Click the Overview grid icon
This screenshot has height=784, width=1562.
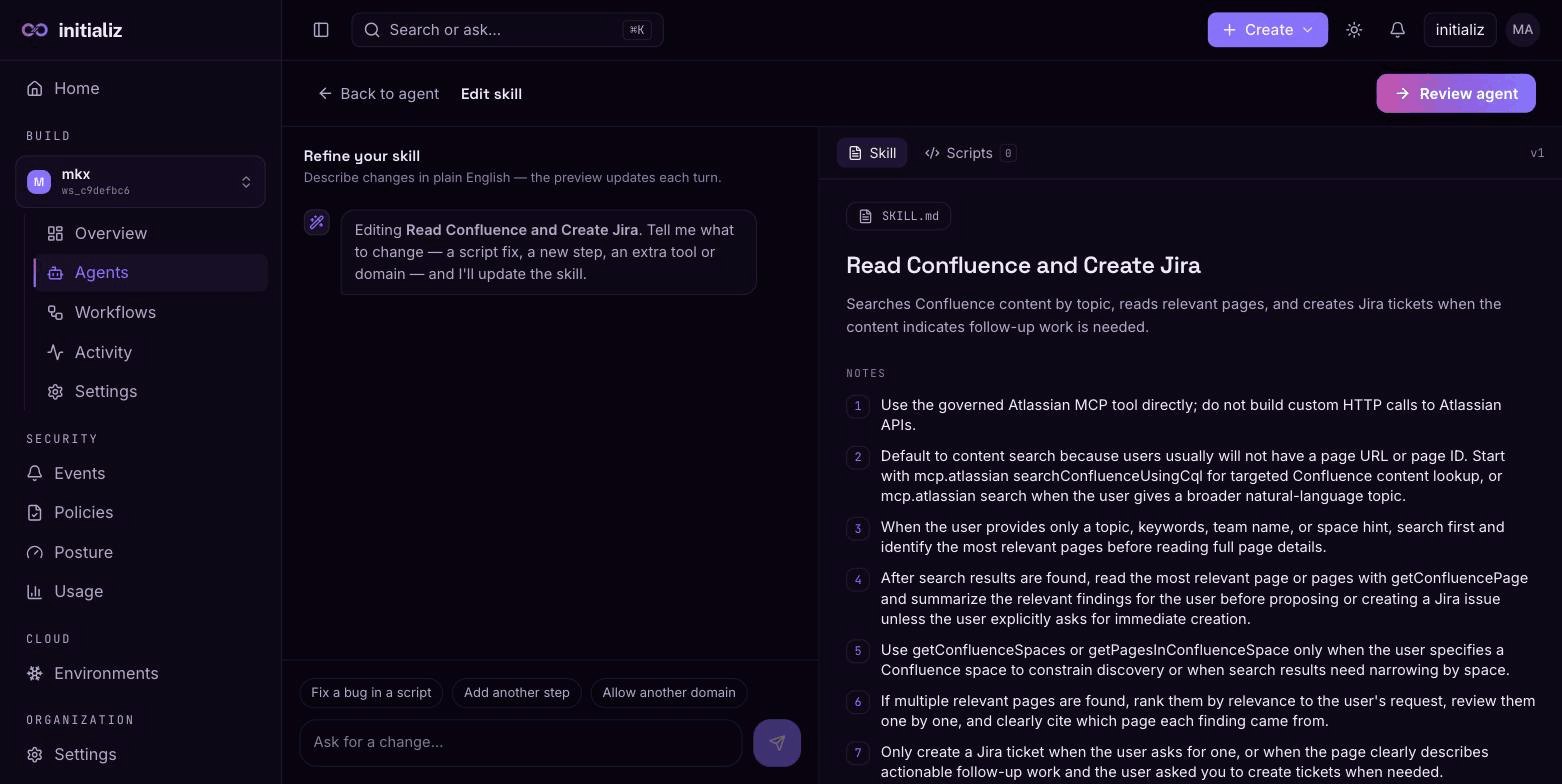click(55, 233)
